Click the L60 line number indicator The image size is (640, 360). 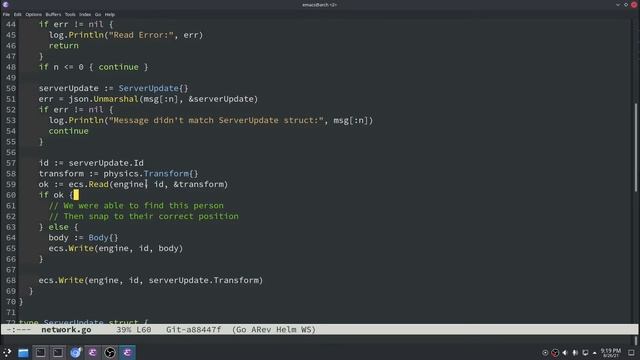point(144,330)
